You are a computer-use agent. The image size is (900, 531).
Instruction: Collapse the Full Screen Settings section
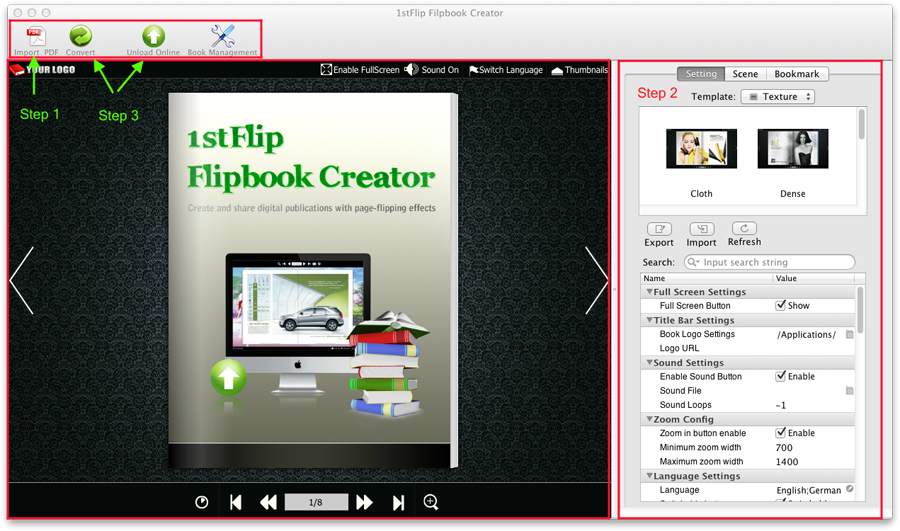click(x=649, y=292)
